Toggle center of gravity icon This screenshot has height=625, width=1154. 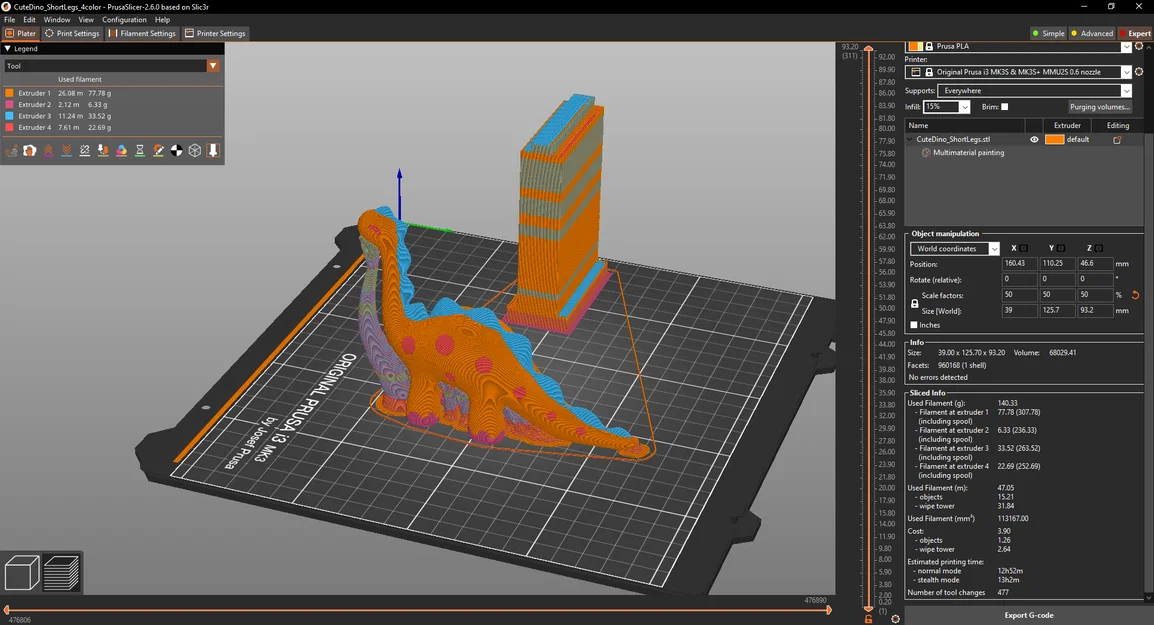click(177, 150)
